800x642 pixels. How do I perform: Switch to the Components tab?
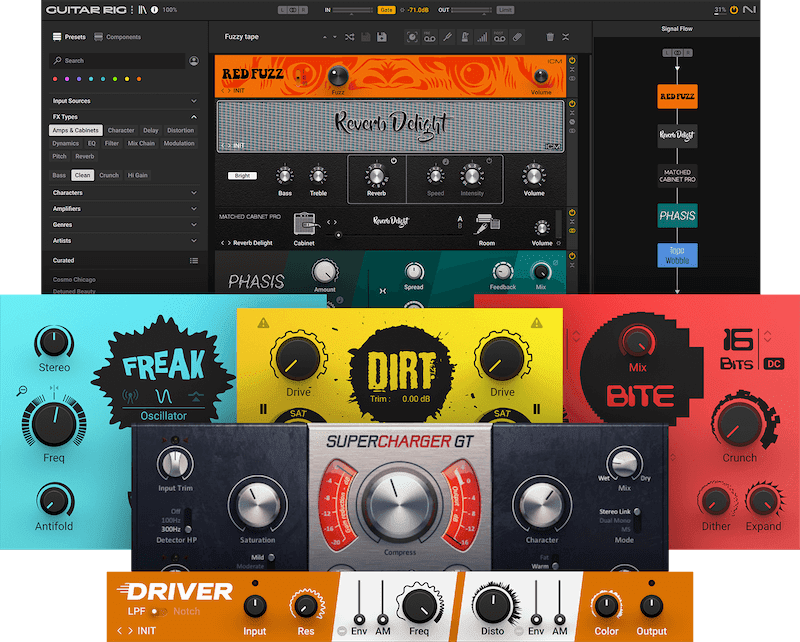click(117, 37)
